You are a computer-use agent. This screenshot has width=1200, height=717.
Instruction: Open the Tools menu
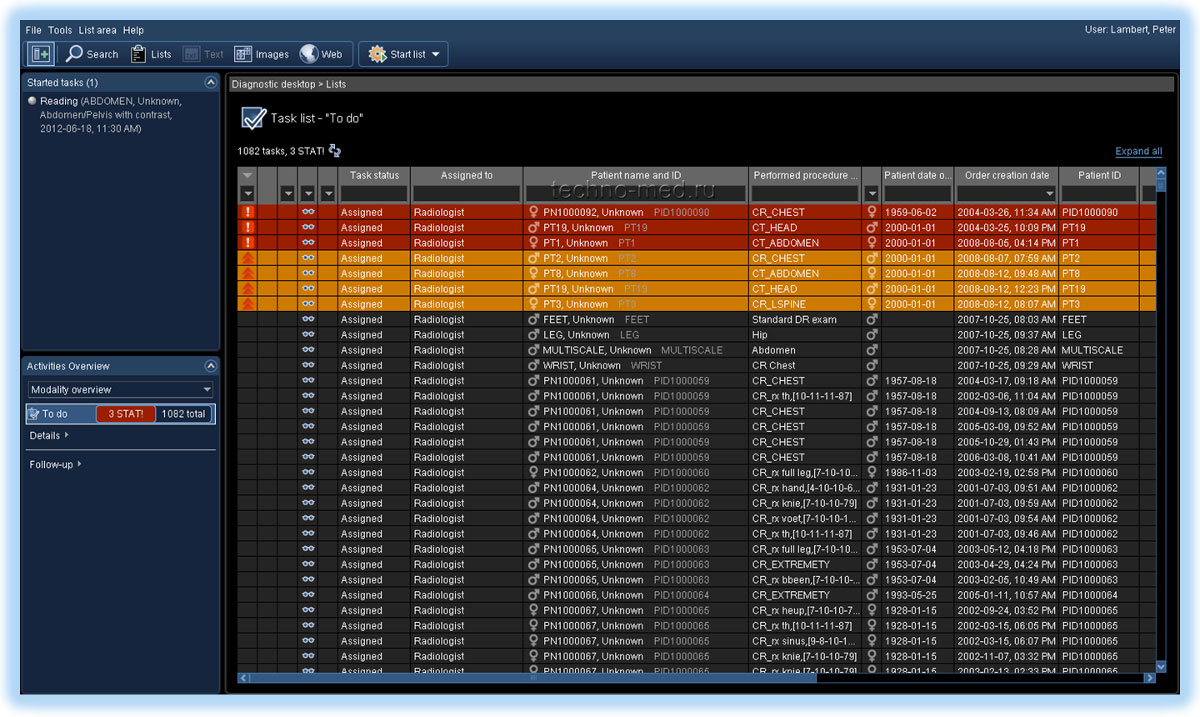pos(60,30)
